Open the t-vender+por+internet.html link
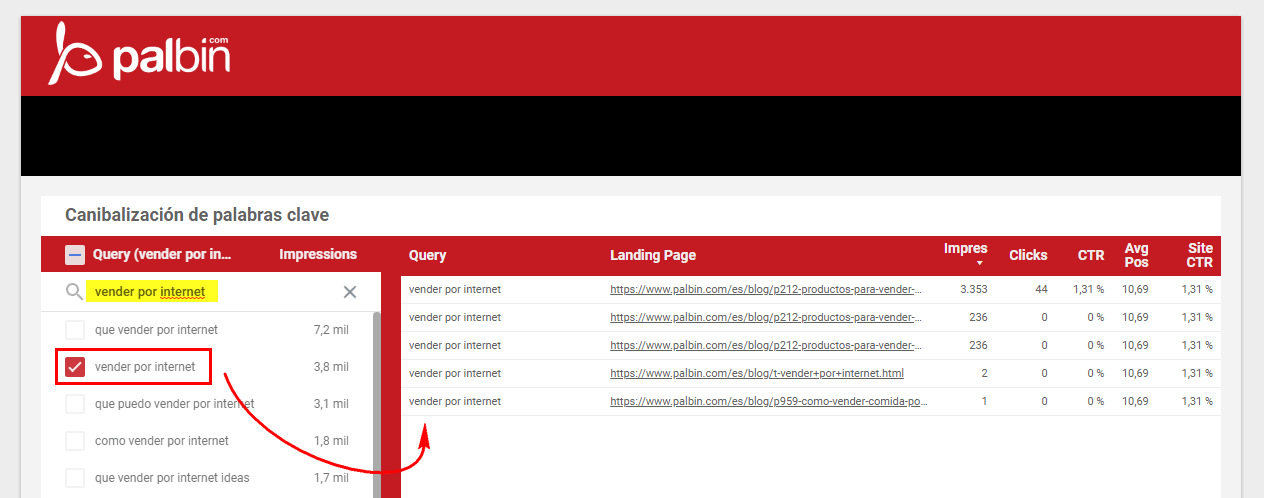Screen dimensions: 1264x498 pyautogui.click(x=757, y=374)
